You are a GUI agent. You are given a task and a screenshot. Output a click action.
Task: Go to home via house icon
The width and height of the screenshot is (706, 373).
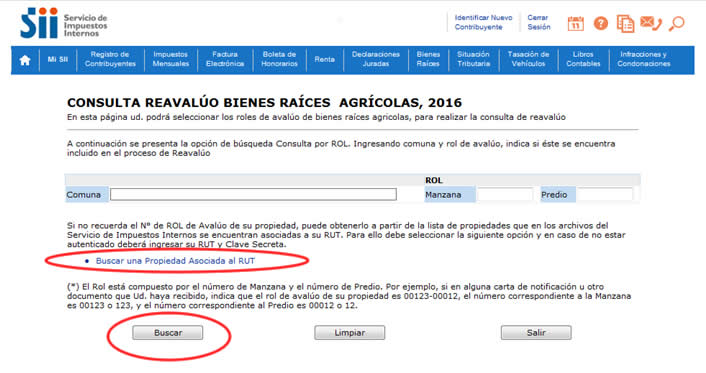(x=25, y=60)
